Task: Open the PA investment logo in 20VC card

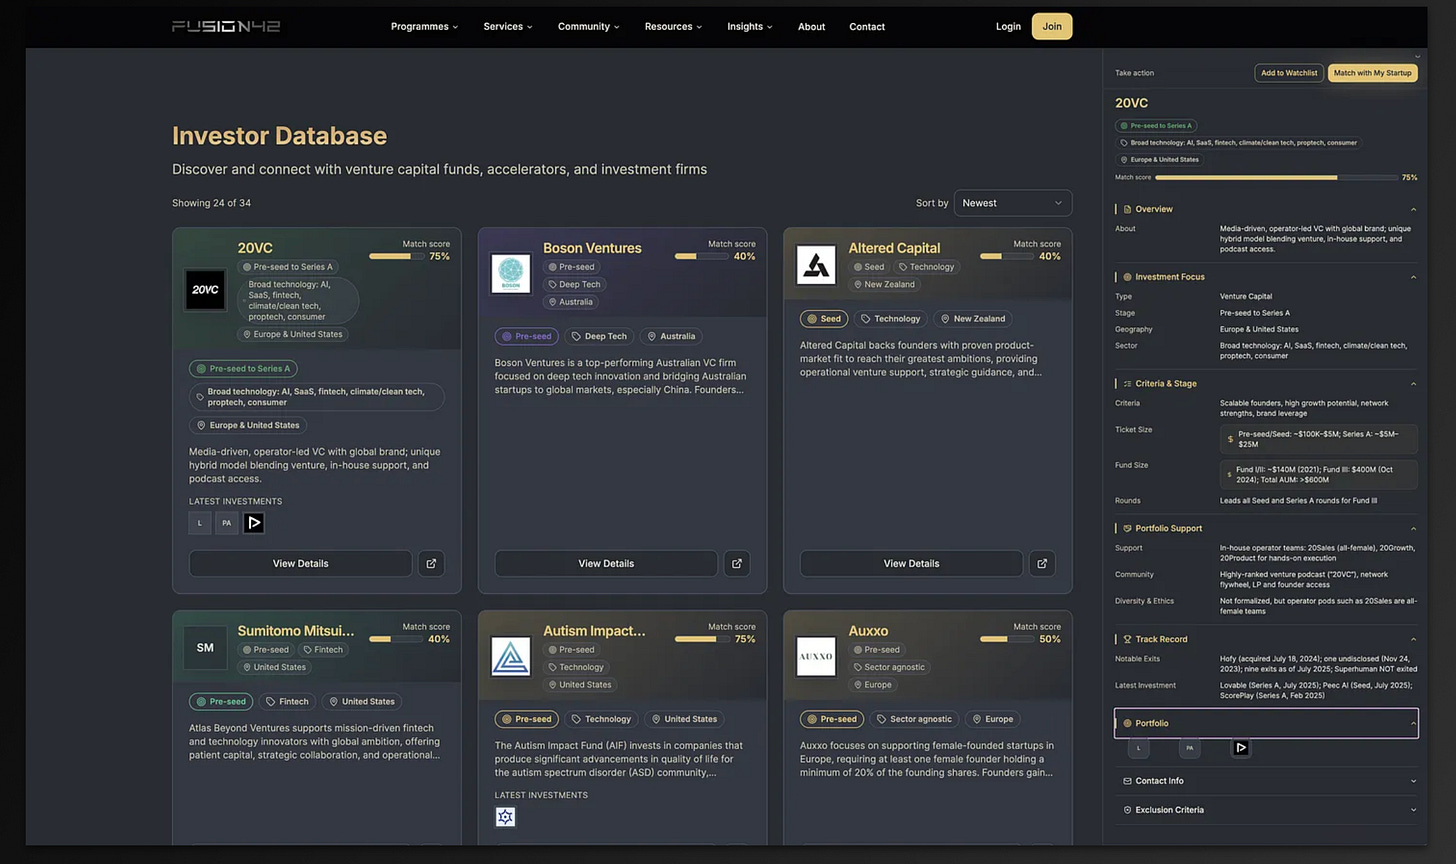Action: click(227, 522)
